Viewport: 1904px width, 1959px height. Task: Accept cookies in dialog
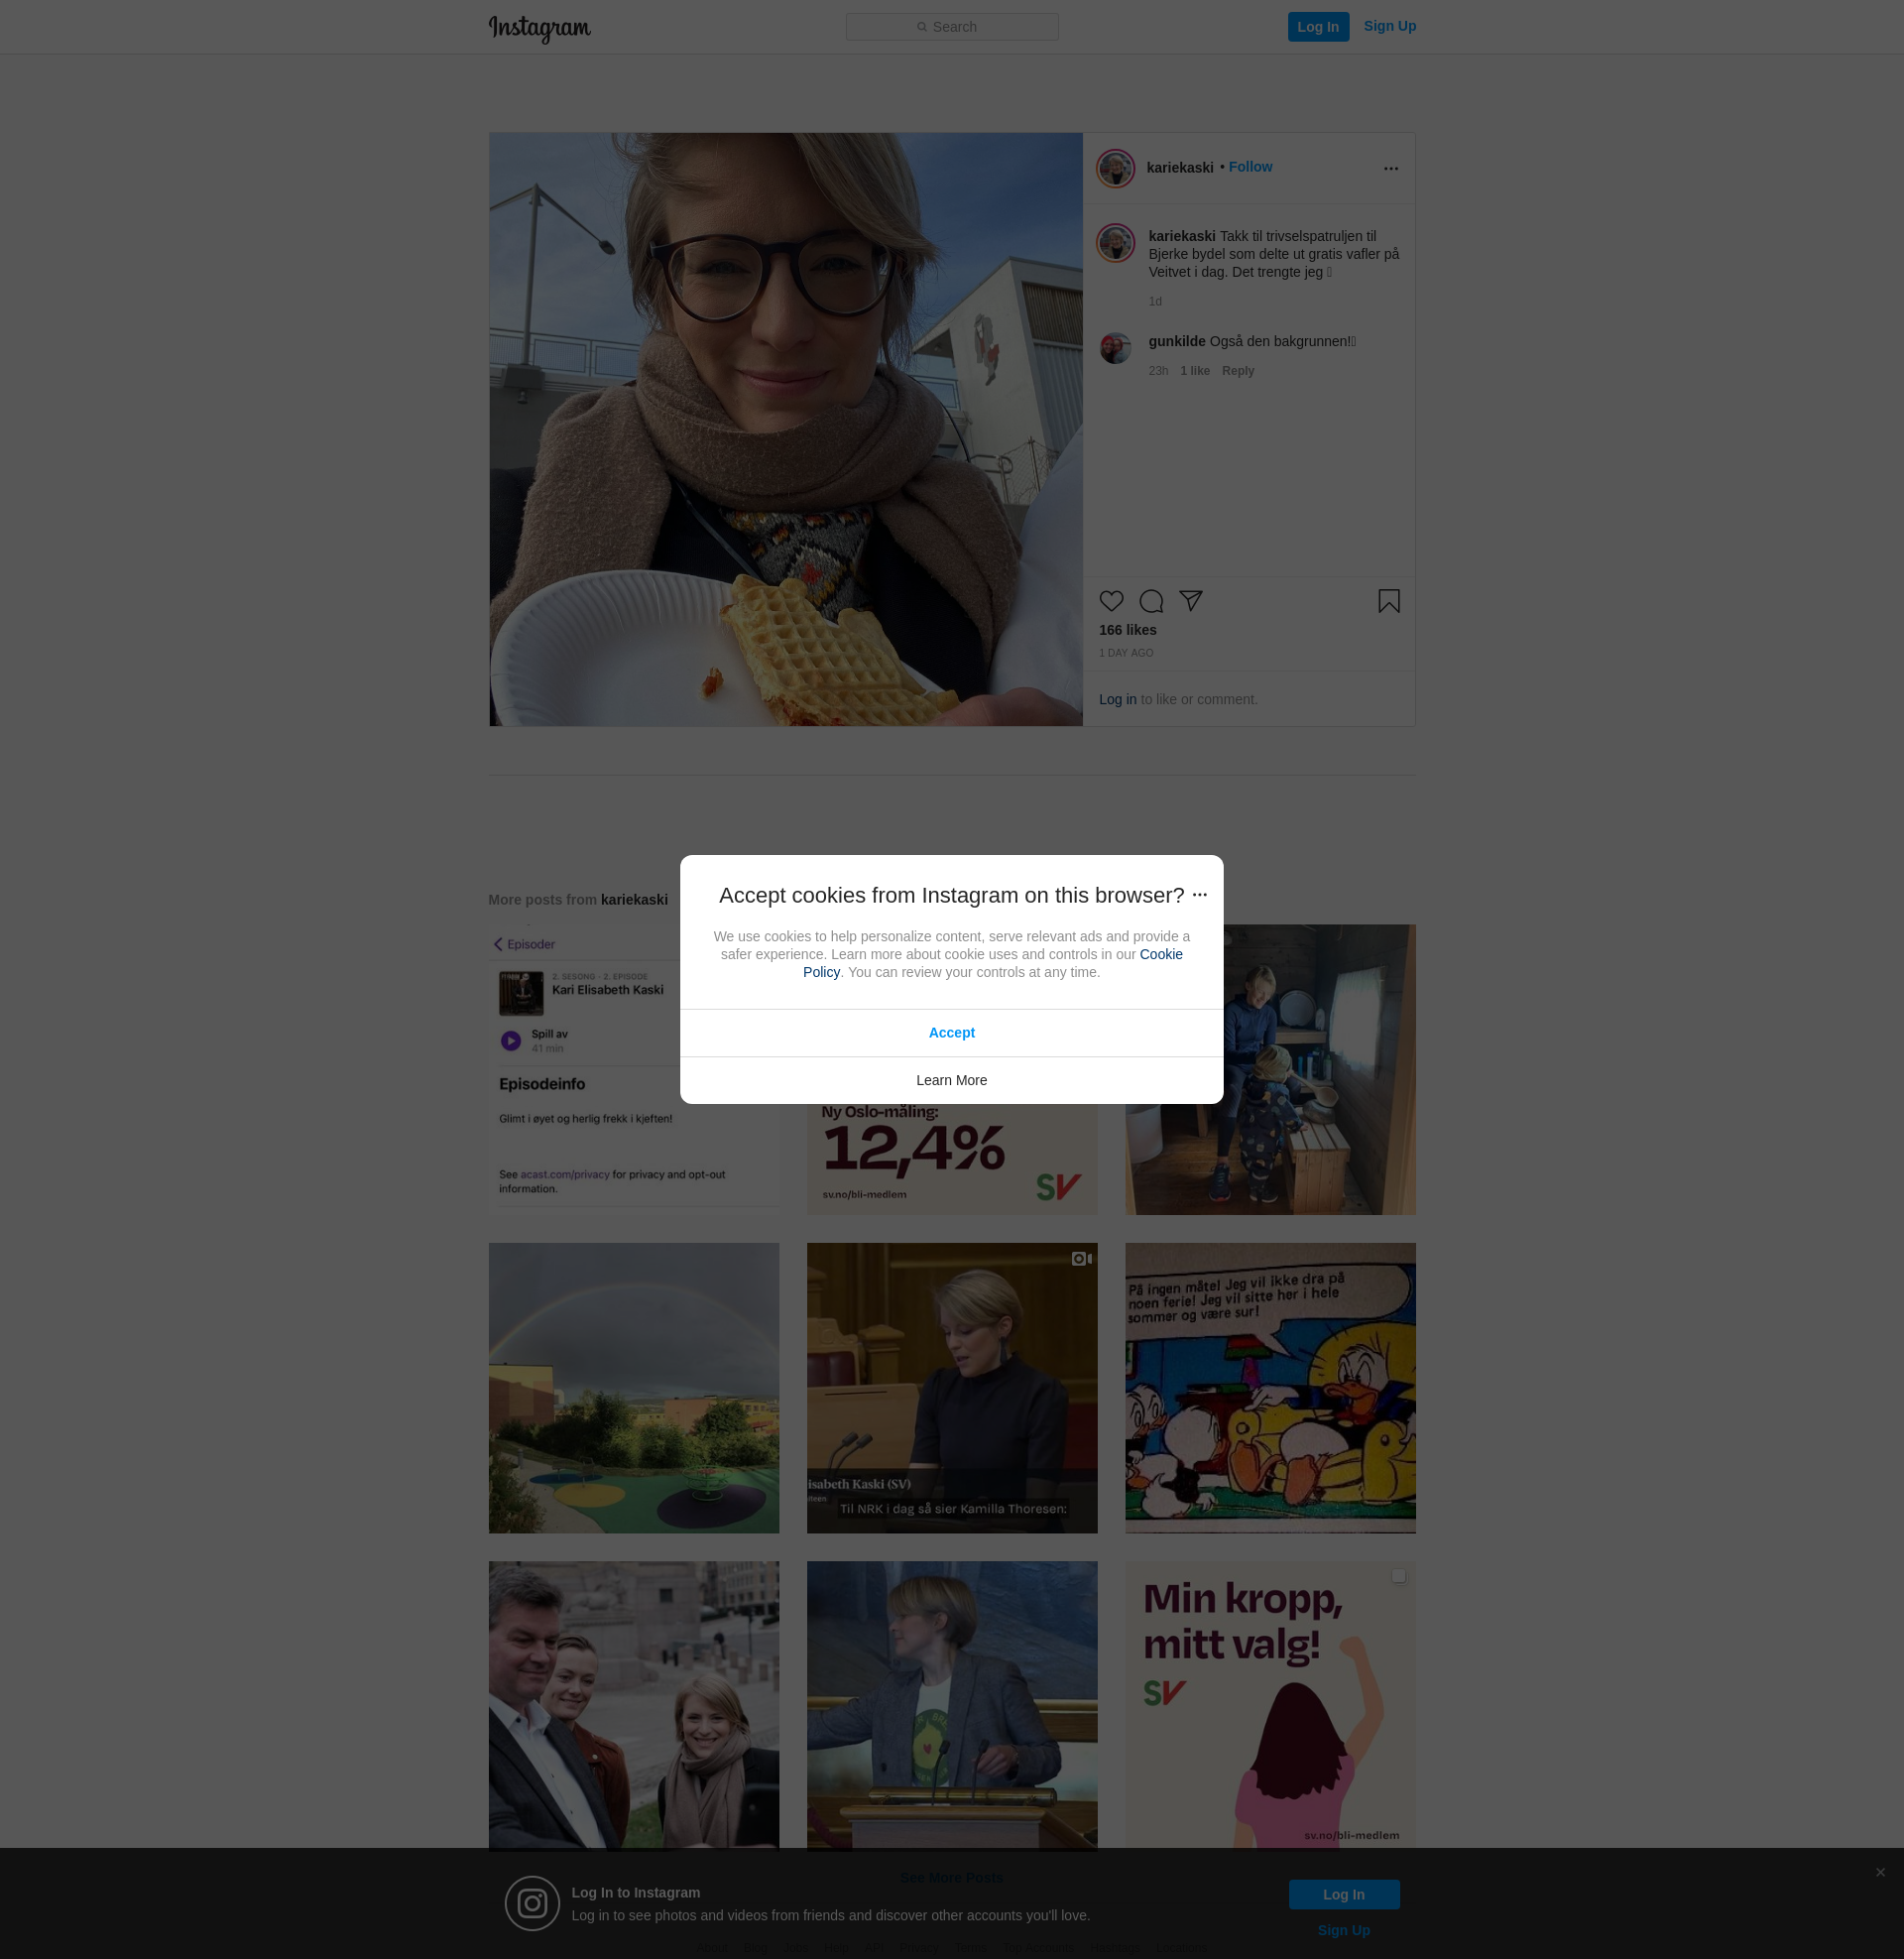coord(951,1033)
